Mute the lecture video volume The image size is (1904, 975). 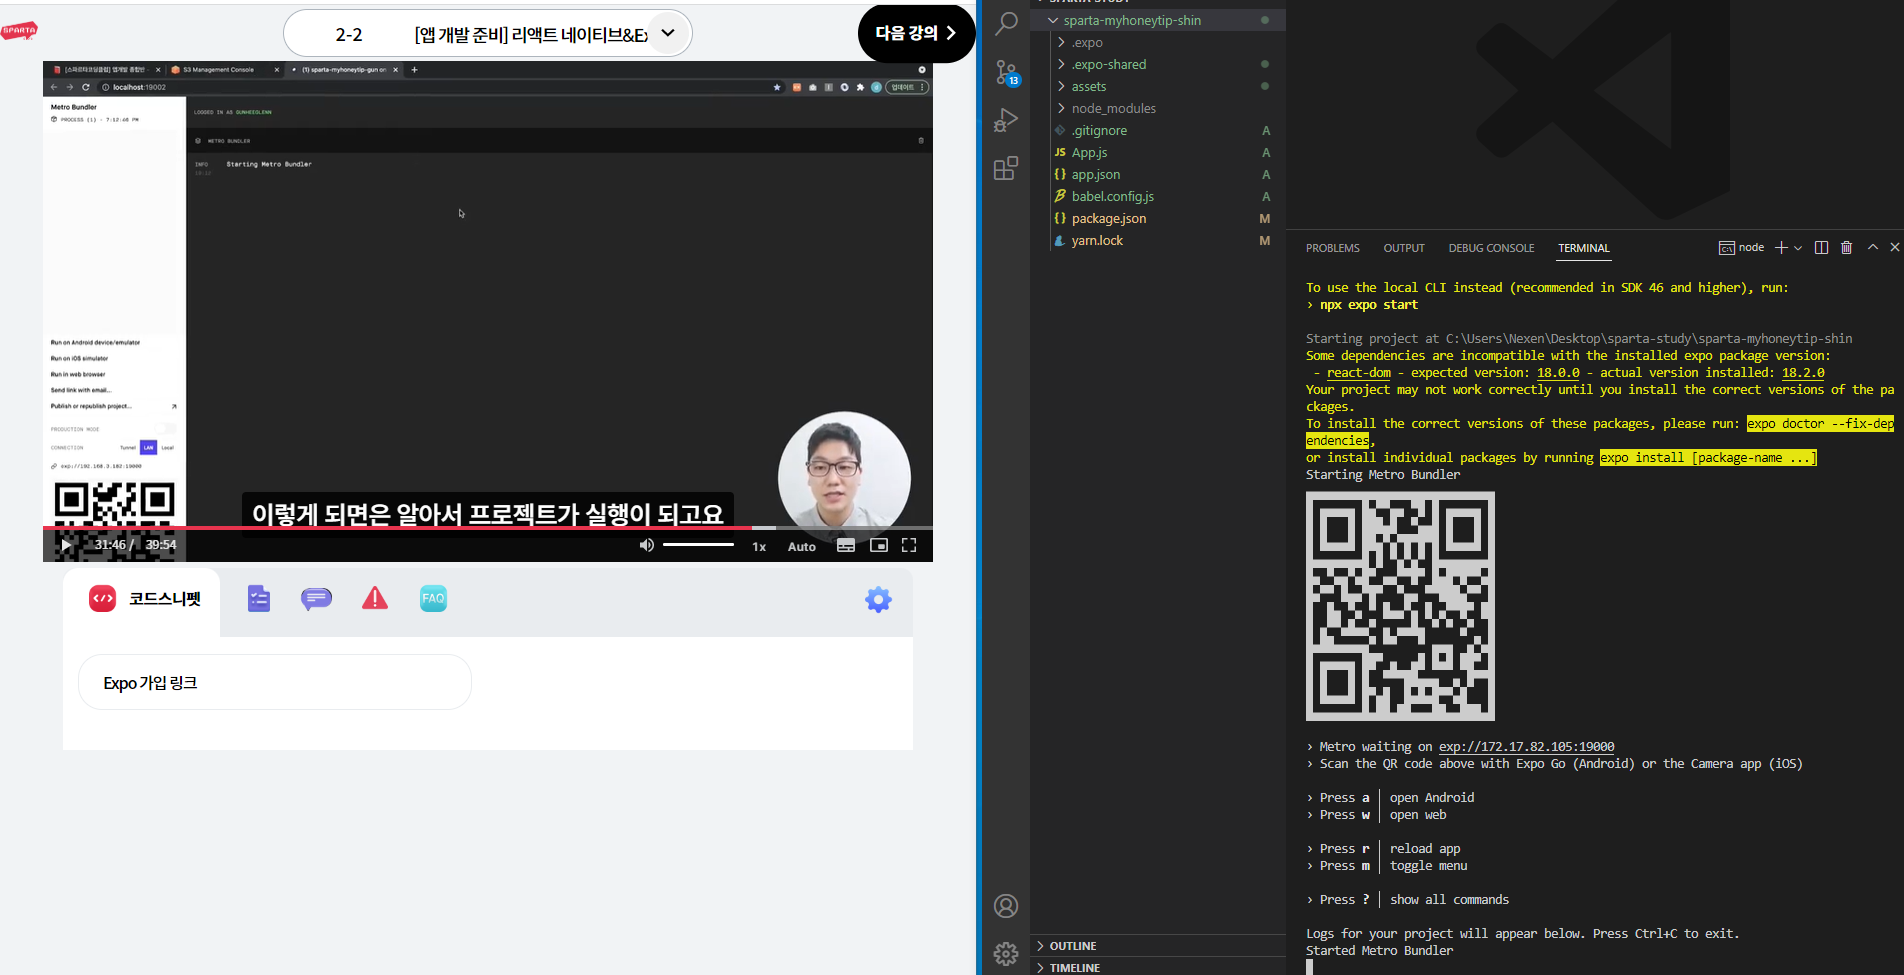point(646,545)
